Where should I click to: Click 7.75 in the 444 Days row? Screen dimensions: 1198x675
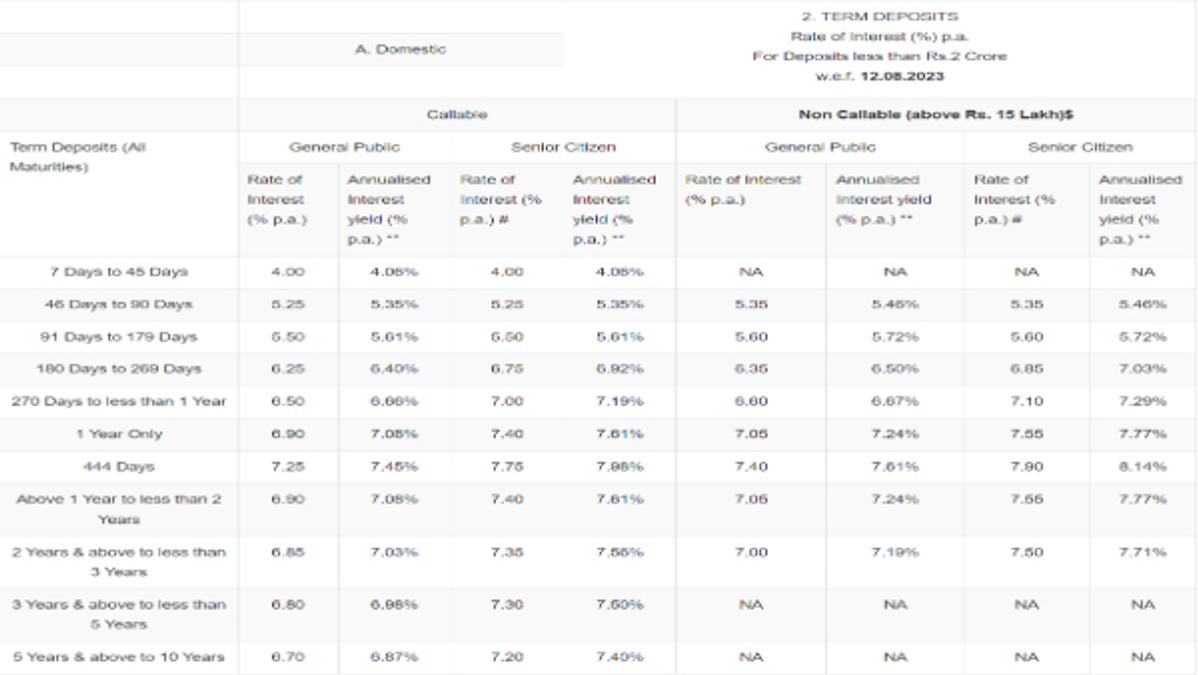coord(507,466)
